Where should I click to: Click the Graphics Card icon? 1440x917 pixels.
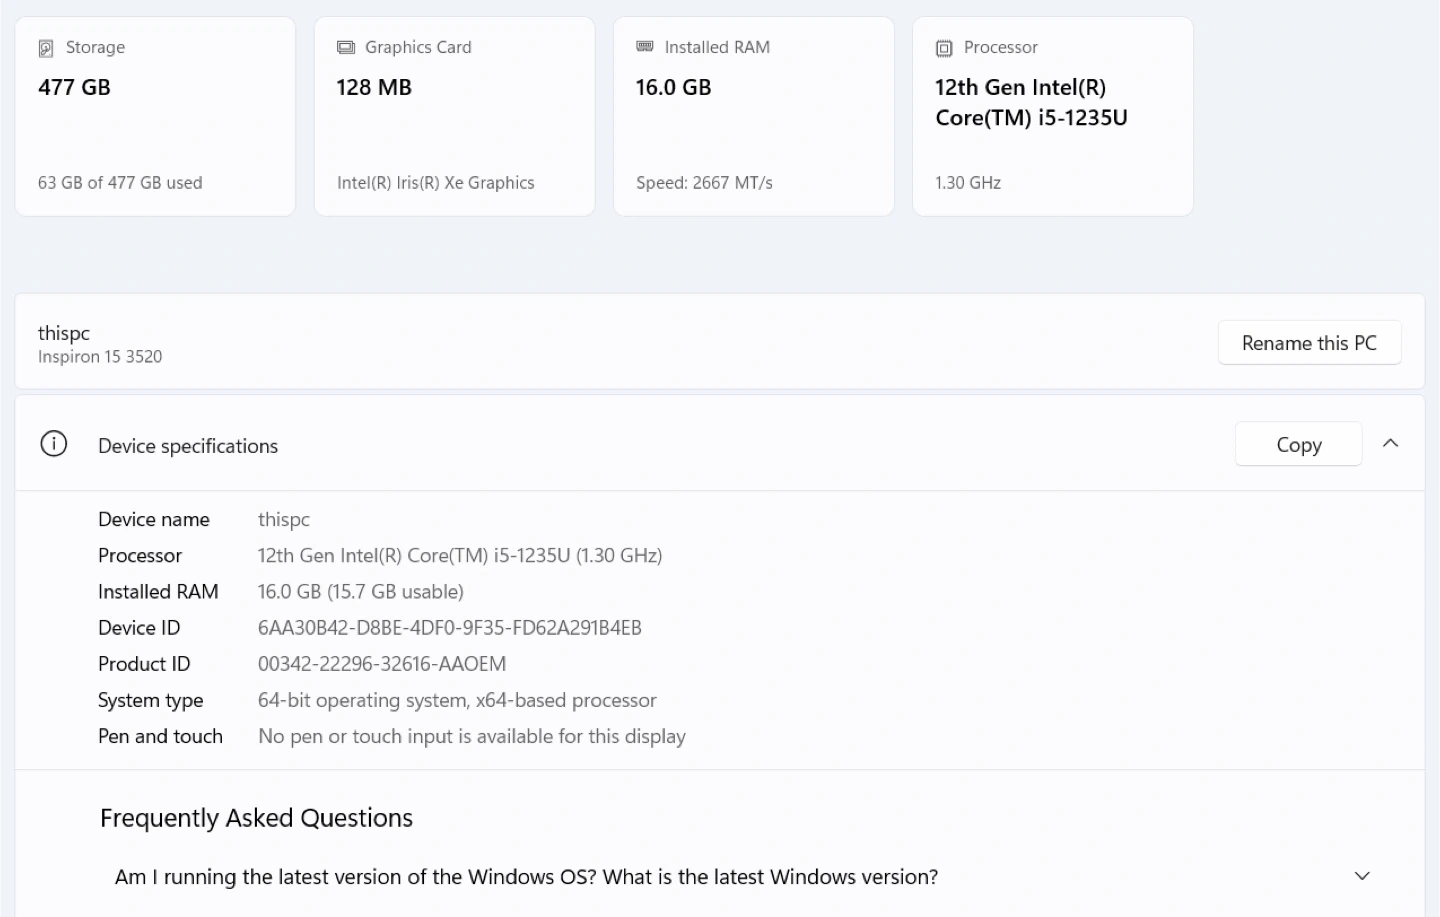pyautogui.click(x=346, y=48)
